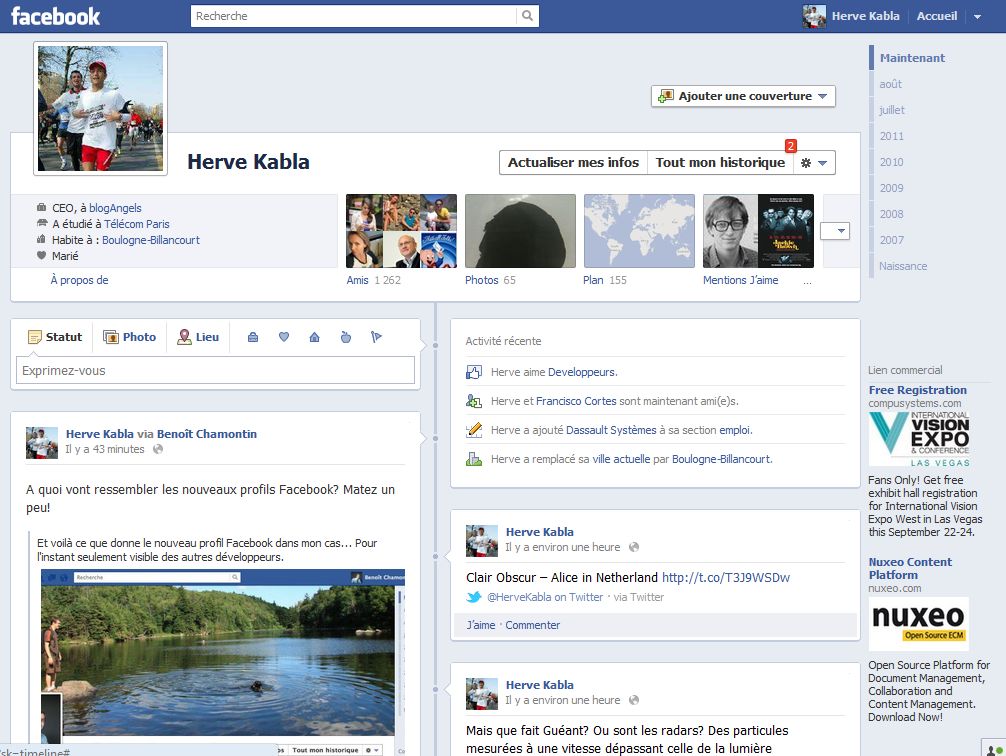The image size is (1006, 756).
Task: Click Herve Kabla name in top bar
Action: pos(865,16)
